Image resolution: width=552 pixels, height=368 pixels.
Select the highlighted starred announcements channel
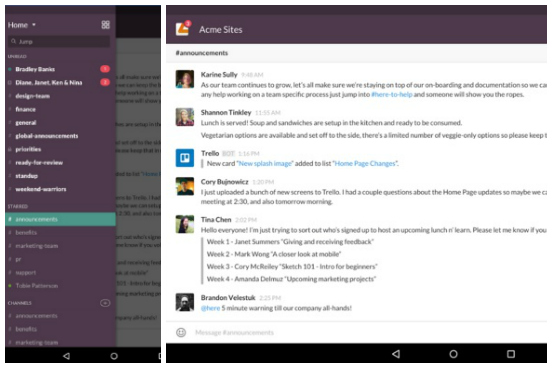pos(60,219)
